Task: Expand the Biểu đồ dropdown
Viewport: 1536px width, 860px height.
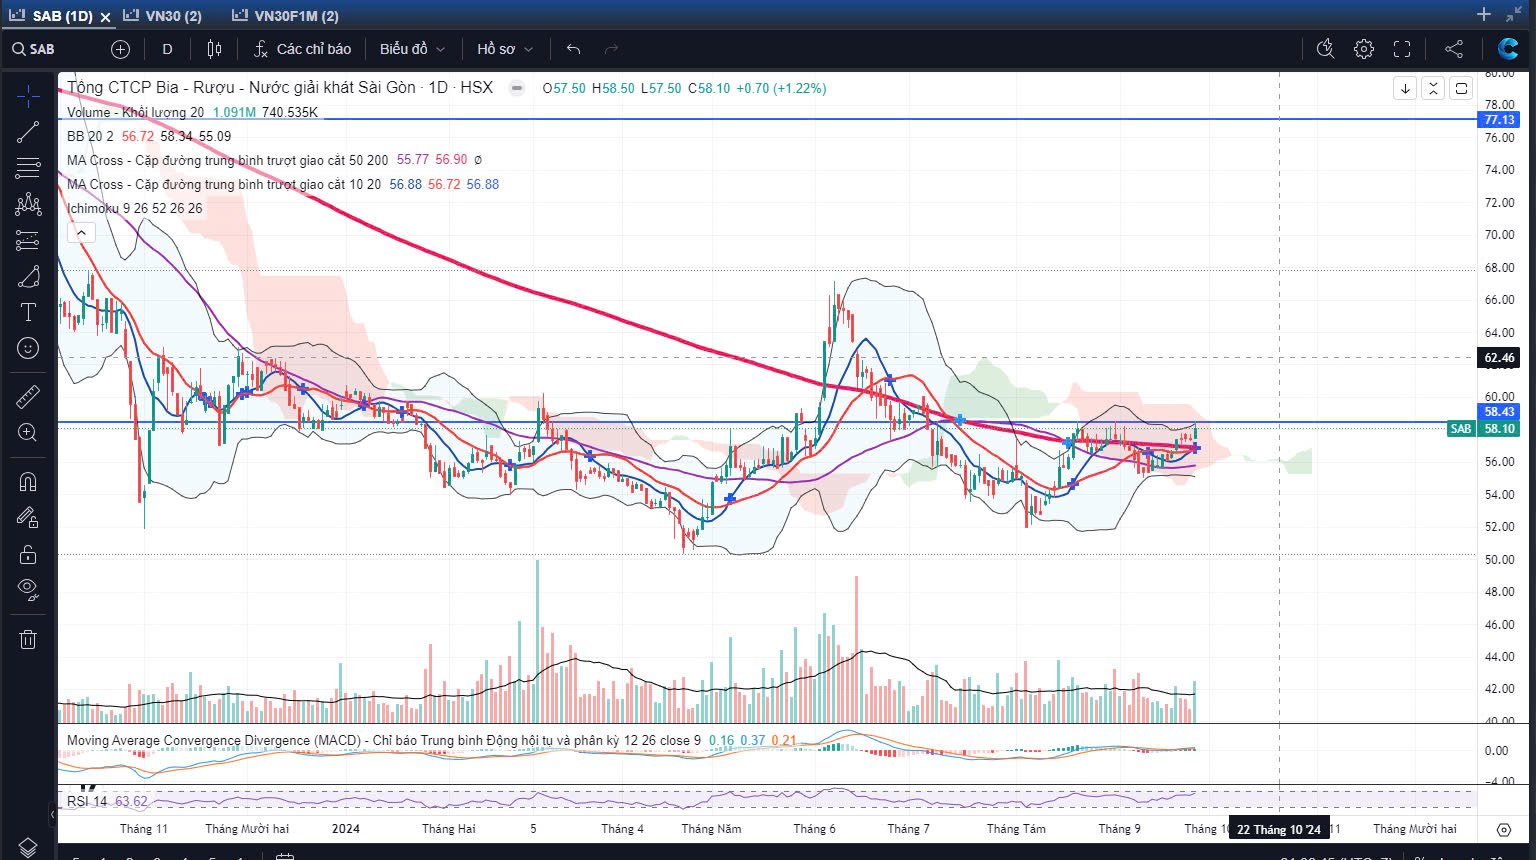Action: click(x=412, y=49)
